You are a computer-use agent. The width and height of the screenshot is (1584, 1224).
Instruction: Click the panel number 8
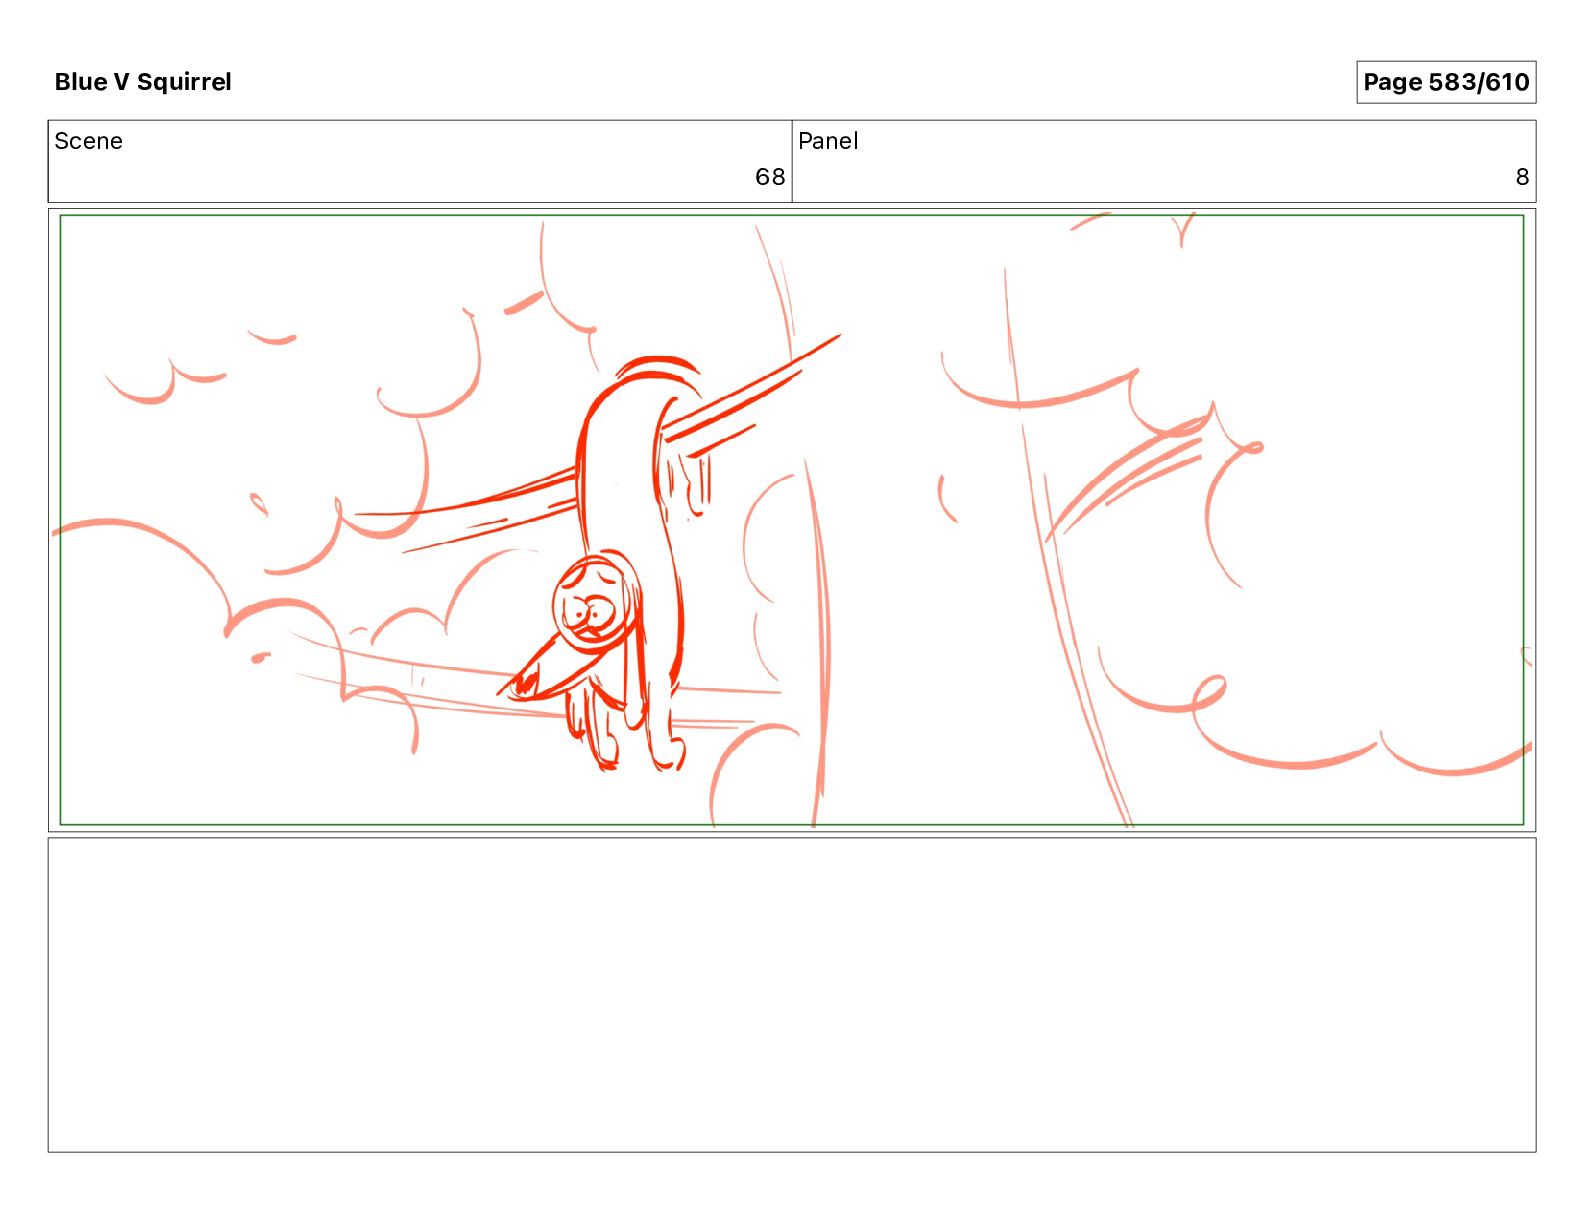[1522, 177]
